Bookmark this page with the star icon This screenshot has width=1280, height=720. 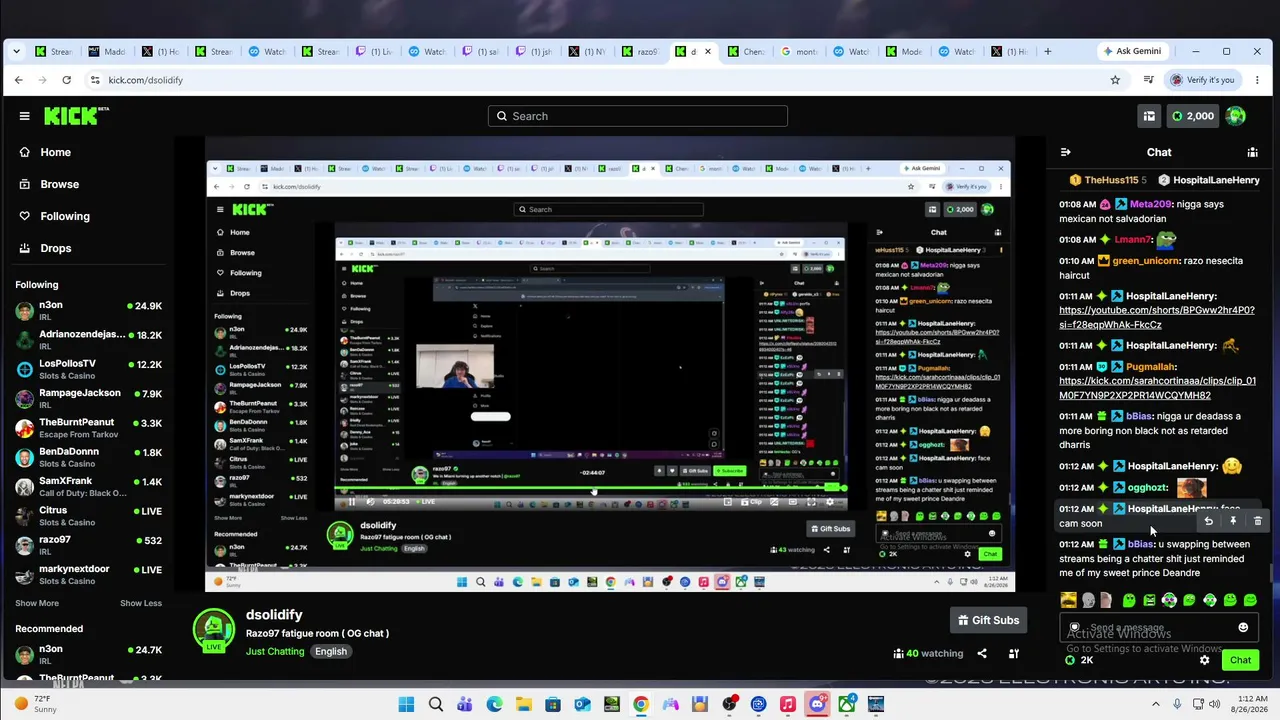coord(1115,80)
